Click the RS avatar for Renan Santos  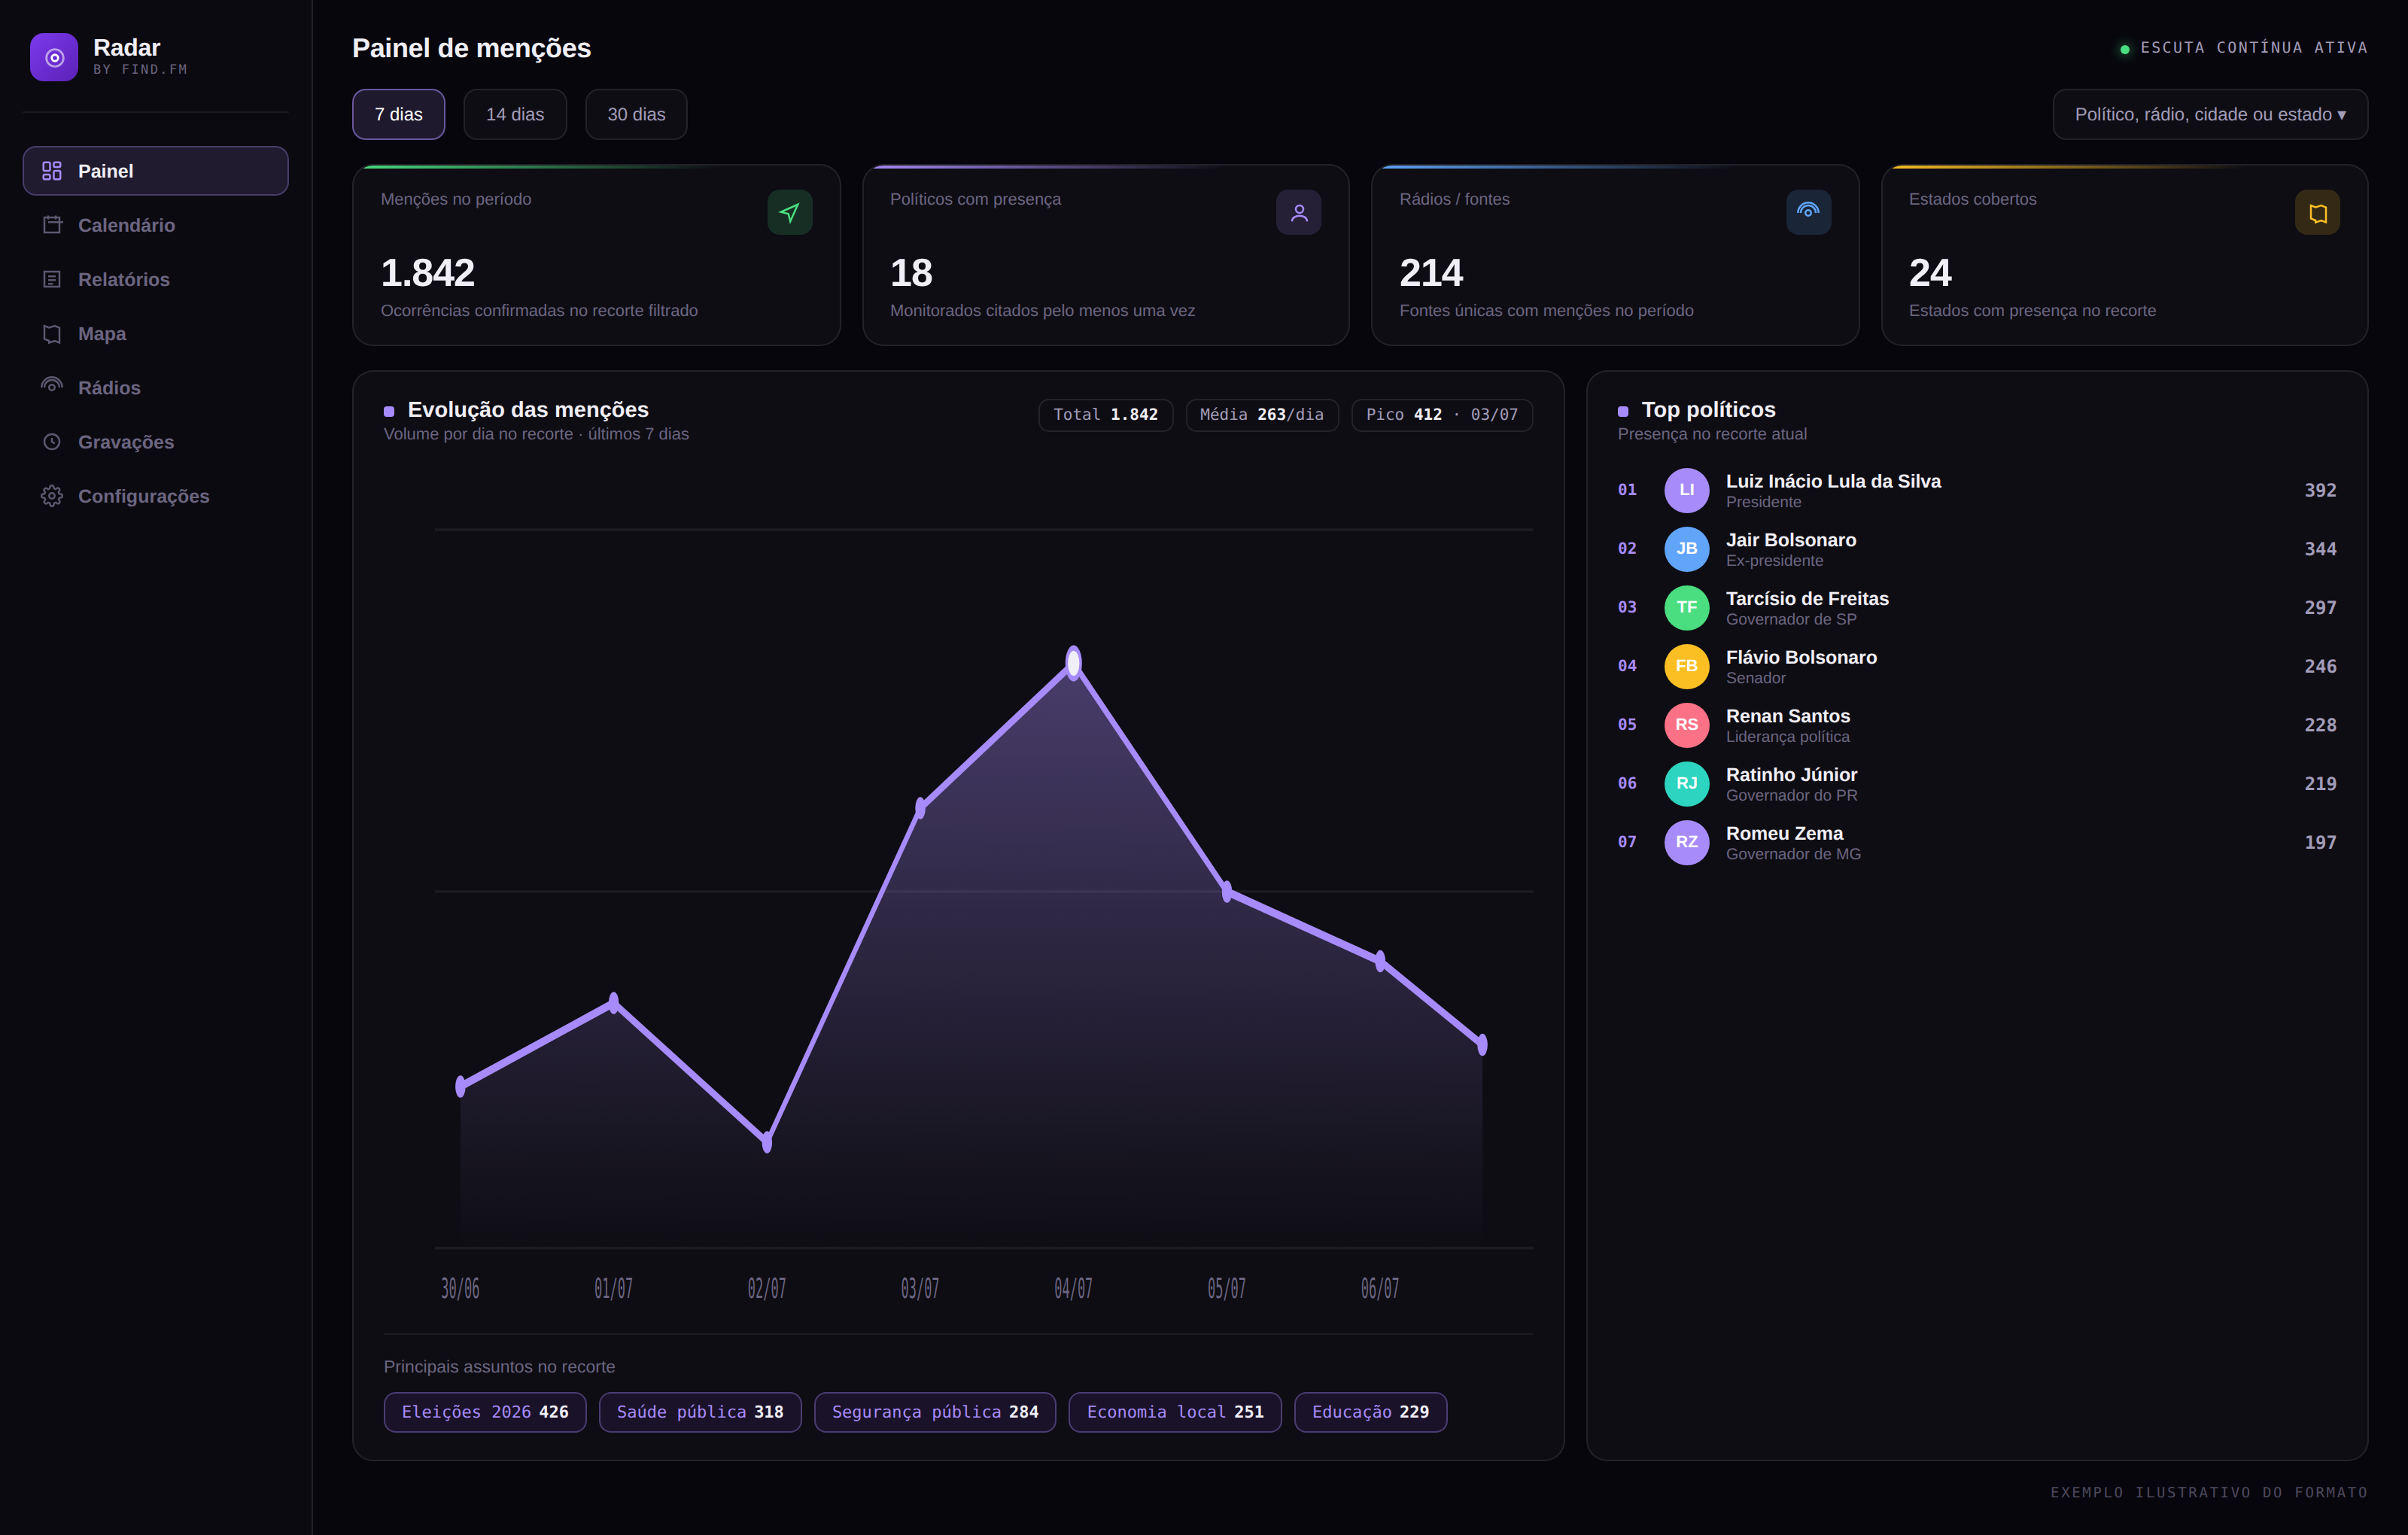pyautogui.click(x=1686, y=725)
